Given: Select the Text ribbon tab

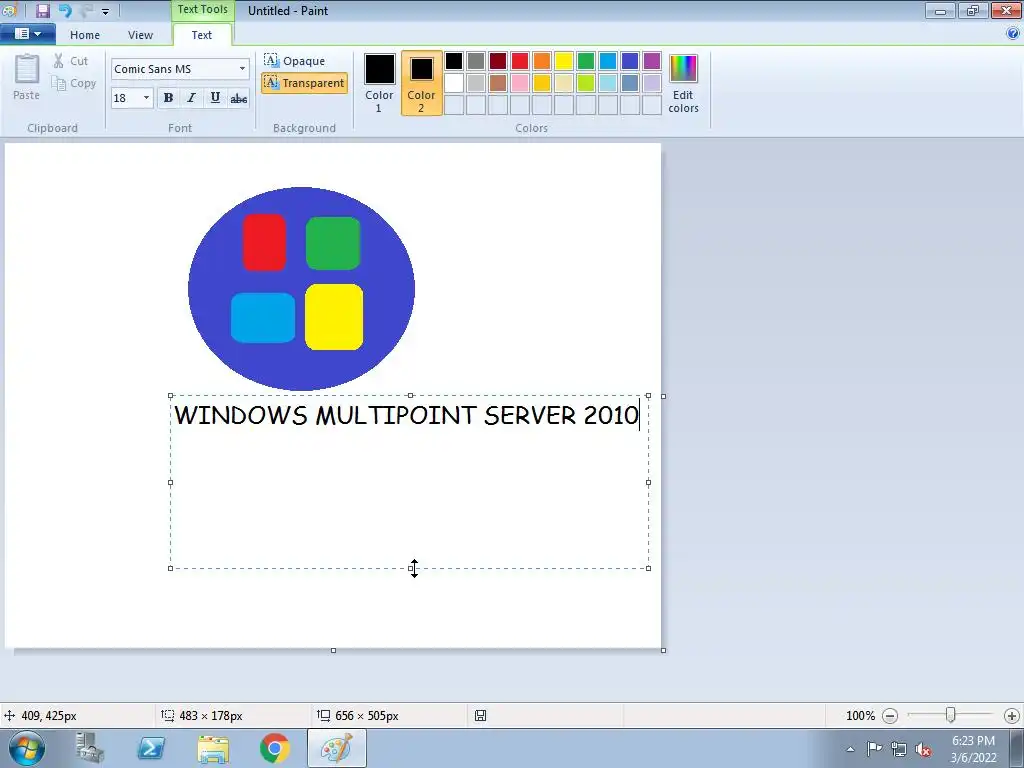Looking at the screenshot, I should (202, 35).
